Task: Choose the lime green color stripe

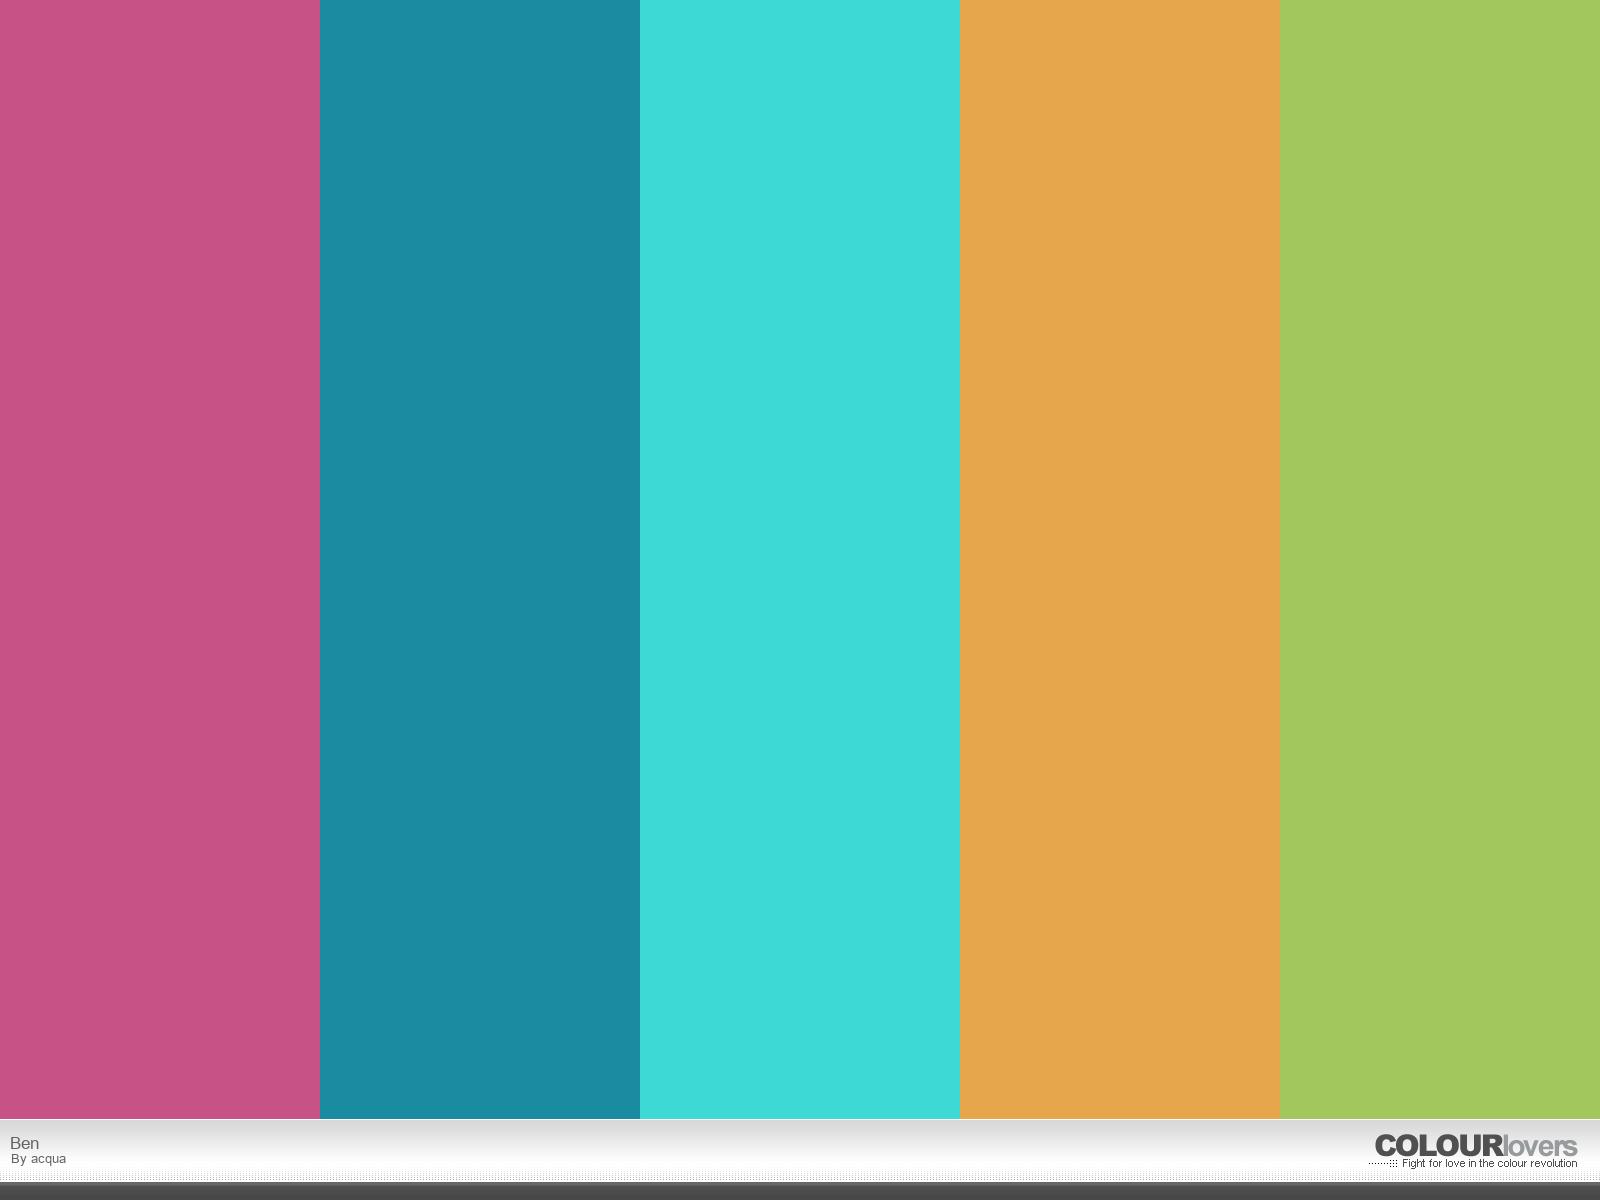Action: coord(1440,559)
